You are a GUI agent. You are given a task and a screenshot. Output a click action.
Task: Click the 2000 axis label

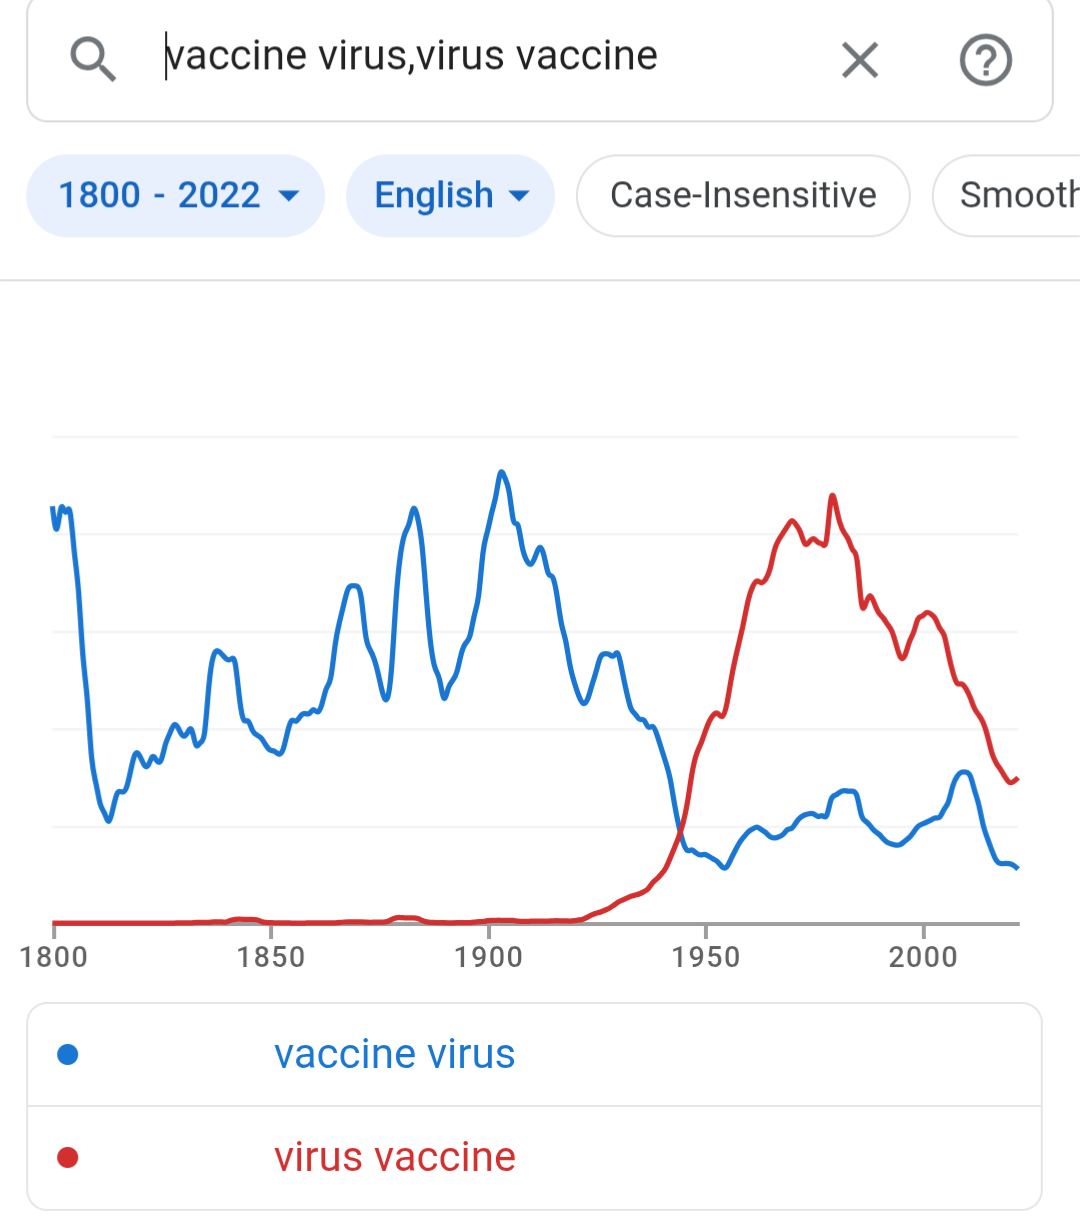pos(923,957)
